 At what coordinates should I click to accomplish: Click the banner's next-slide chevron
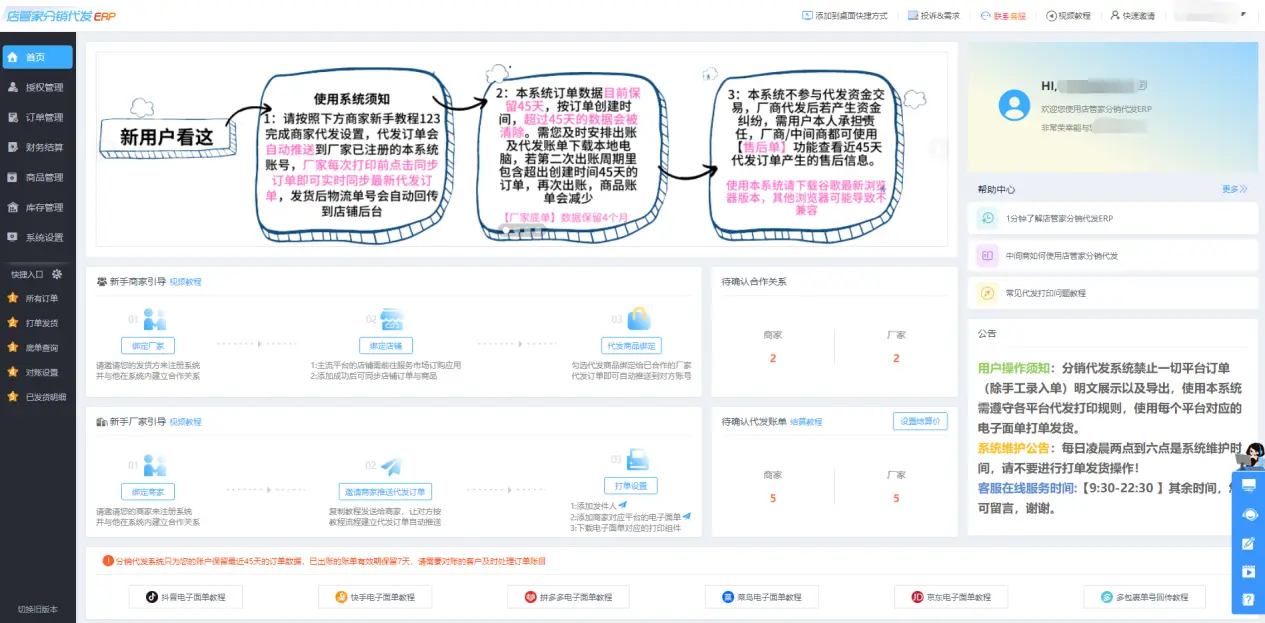point(939,148)
